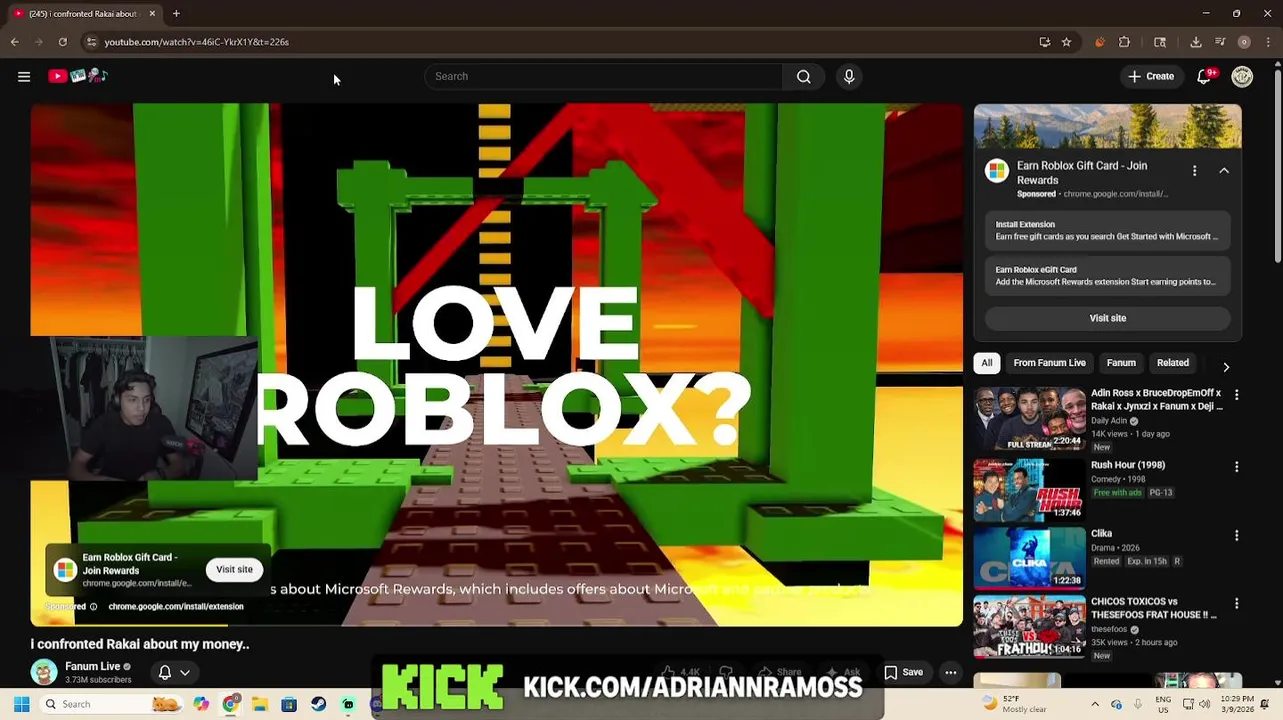Open the Windows Start menu
This screenshot has height=720, width=1283.
[21, 704]
